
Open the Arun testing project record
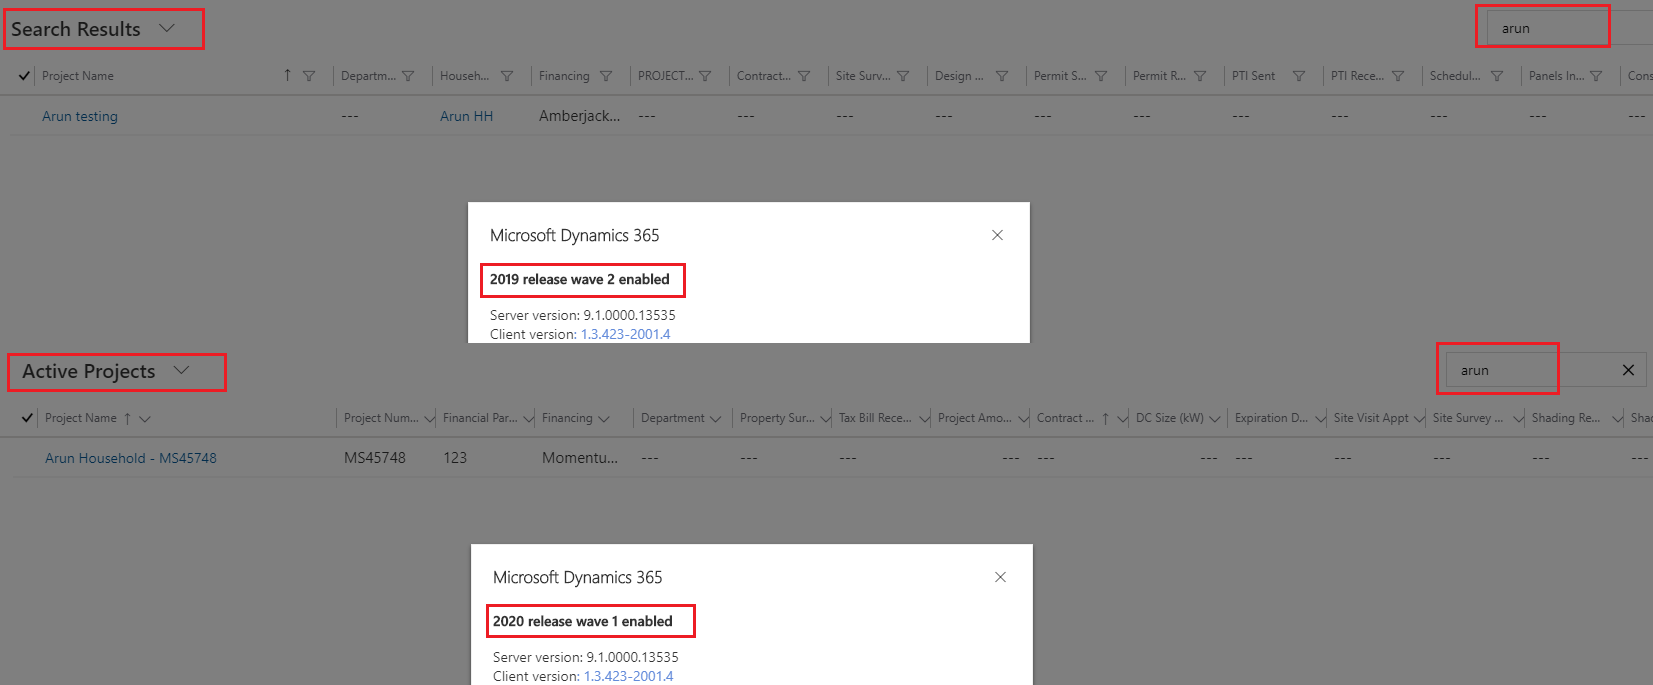point(80,116)
